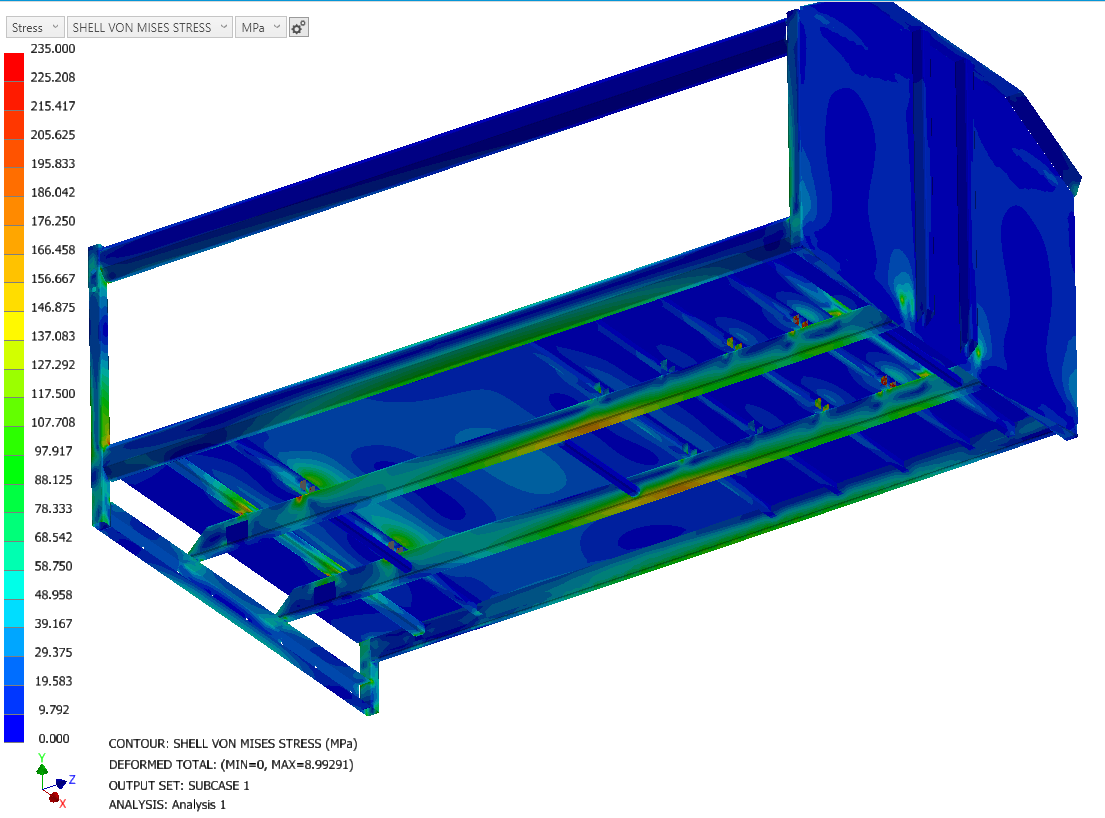Select the dark blue swatch beside 0.000

[x=14, y=728]
